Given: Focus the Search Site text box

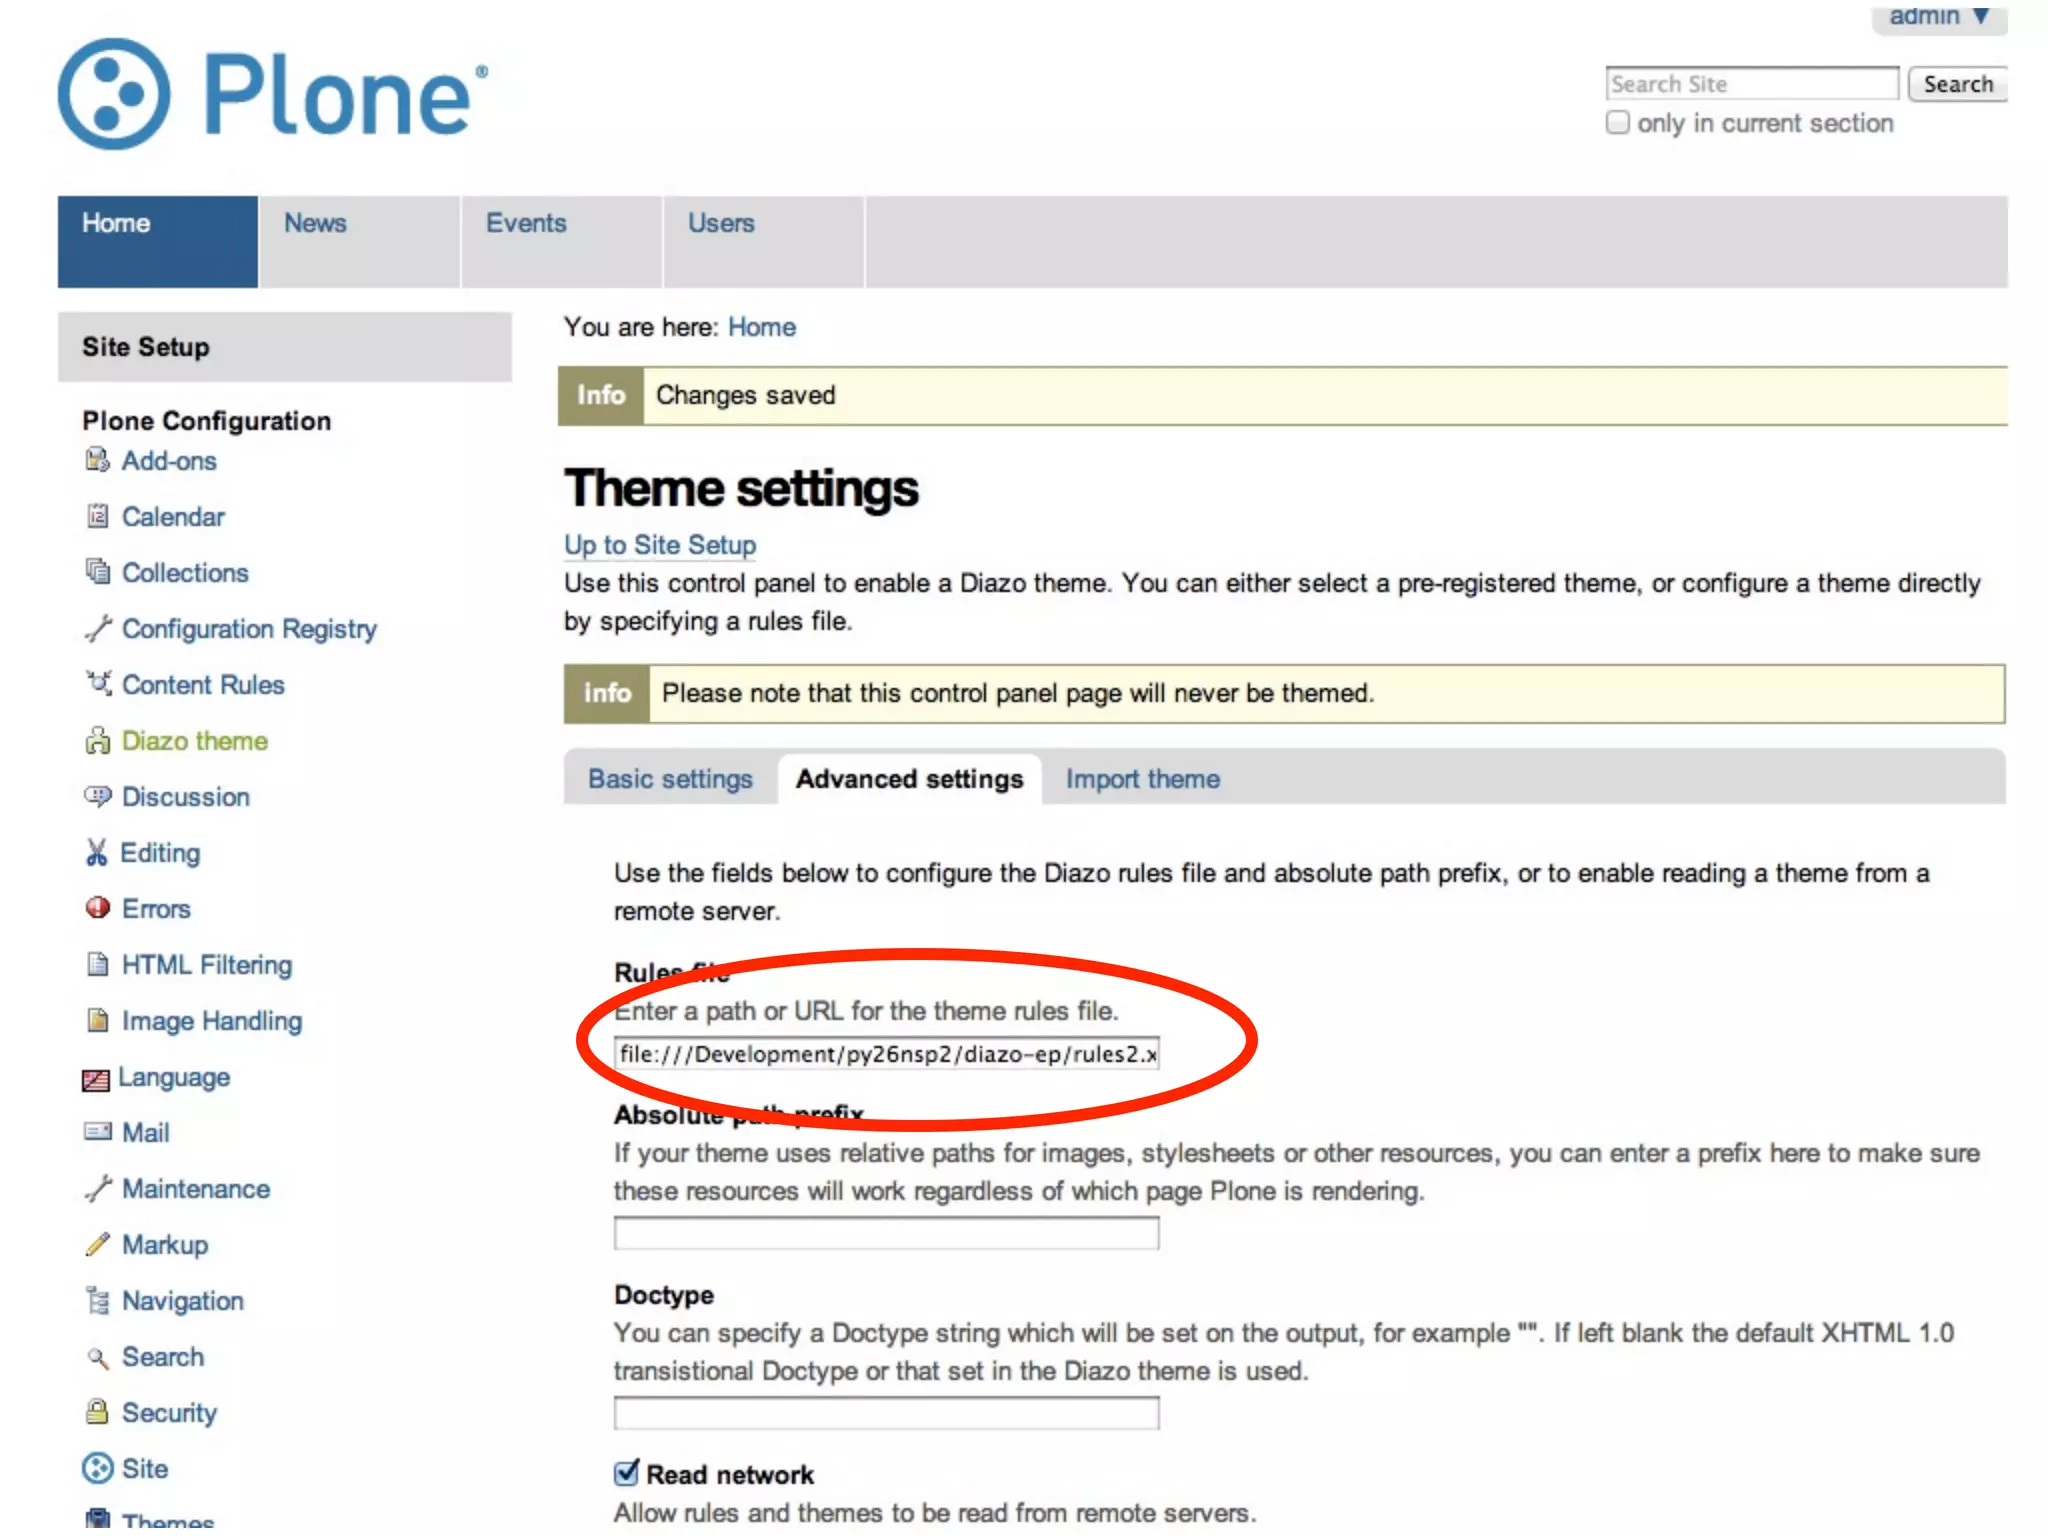Looking at the screenshot, I should click(x=1751, y=84).
